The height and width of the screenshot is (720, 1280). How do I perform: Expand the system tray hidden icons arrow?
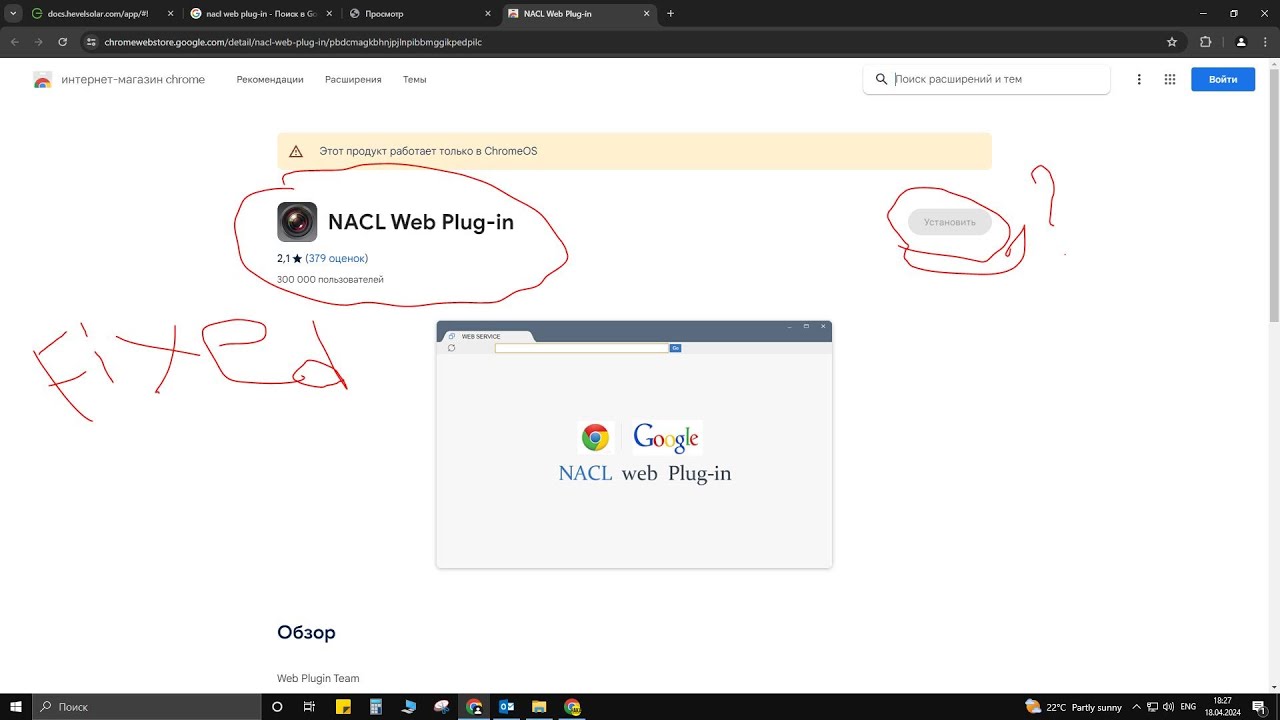pyautogui.click(x=1138, y=707)
